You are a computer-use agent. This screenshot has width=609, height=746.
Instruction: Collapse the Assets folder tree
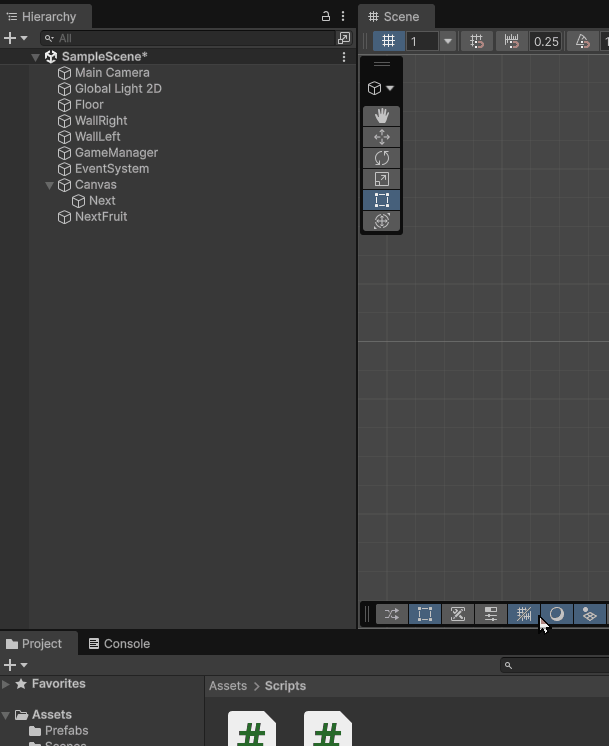(6, 715)
